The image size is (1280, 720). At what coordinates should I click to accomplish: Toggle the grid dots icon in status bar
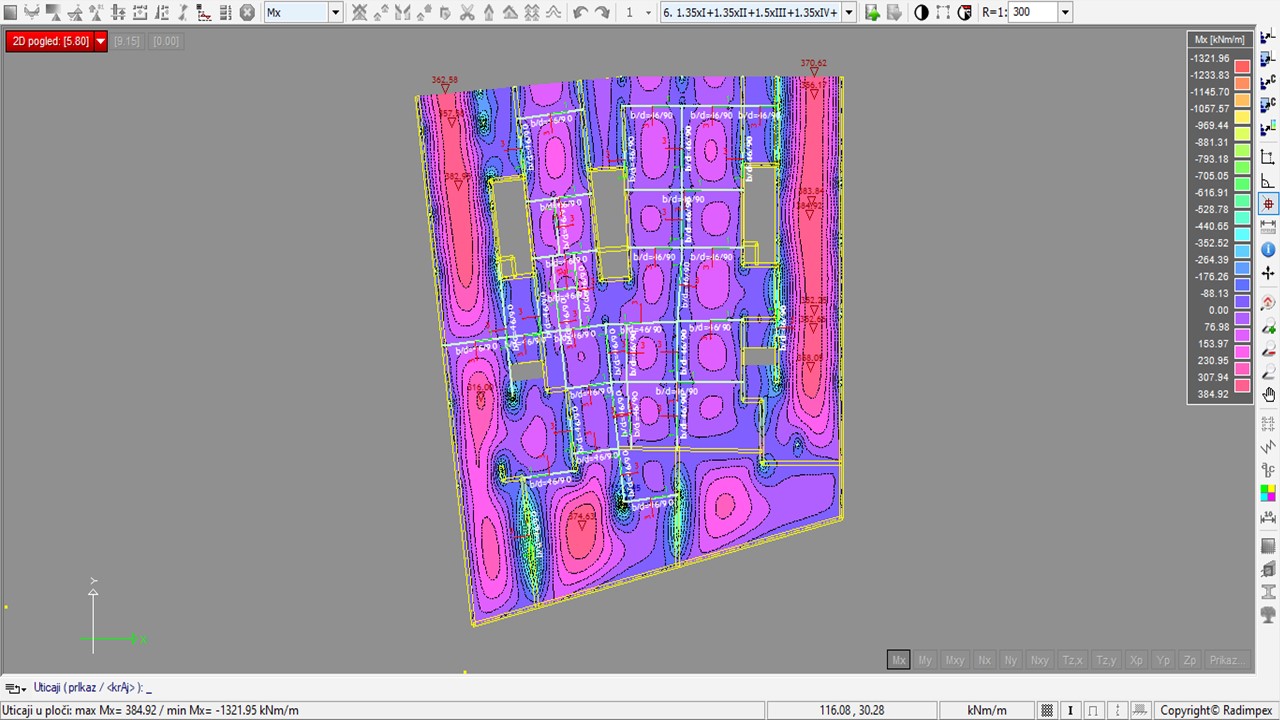pyautogui.click(x=1047, y=710)
